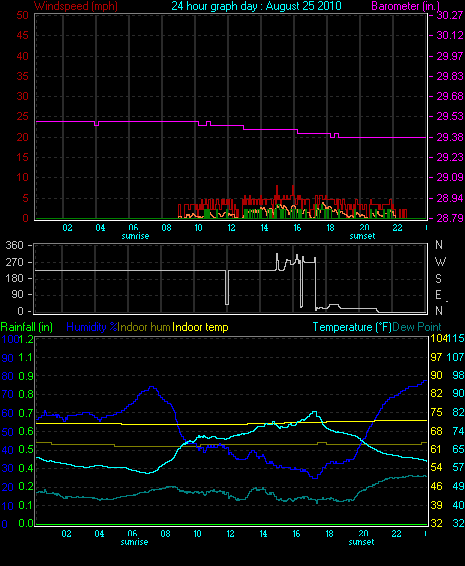Click the Barometer (in.) axis title
The image size is (465, 566).
point(405,6)
